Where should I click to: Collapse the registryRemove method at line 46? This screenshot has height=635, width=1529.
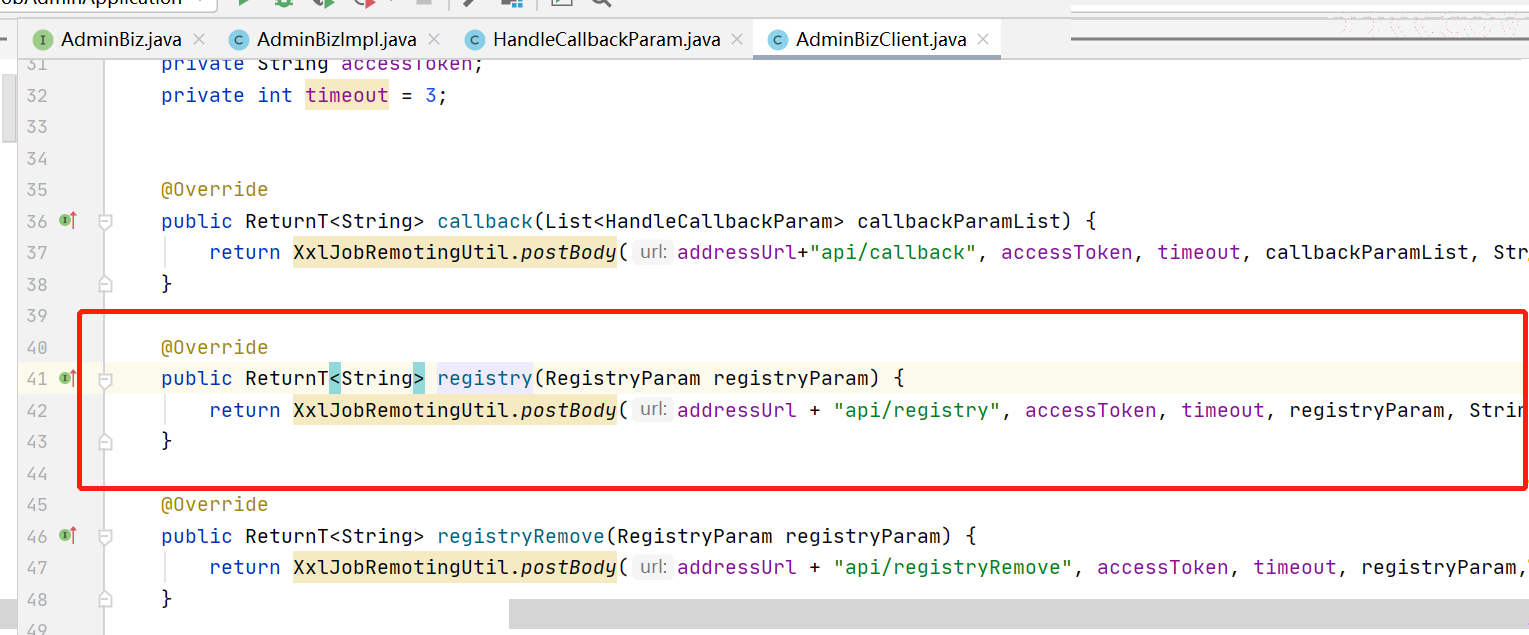click(105, 536)
